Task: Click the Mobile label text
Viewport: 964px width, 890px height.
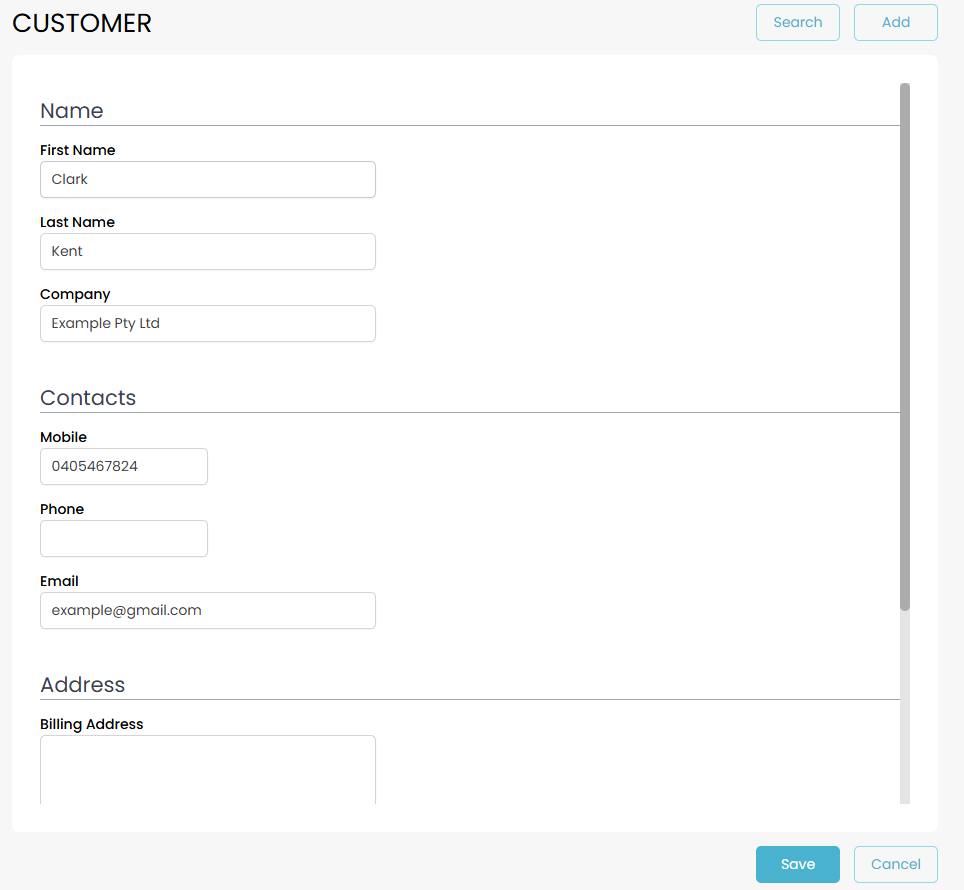Action: pyautogui.click(x=63, y=437)
